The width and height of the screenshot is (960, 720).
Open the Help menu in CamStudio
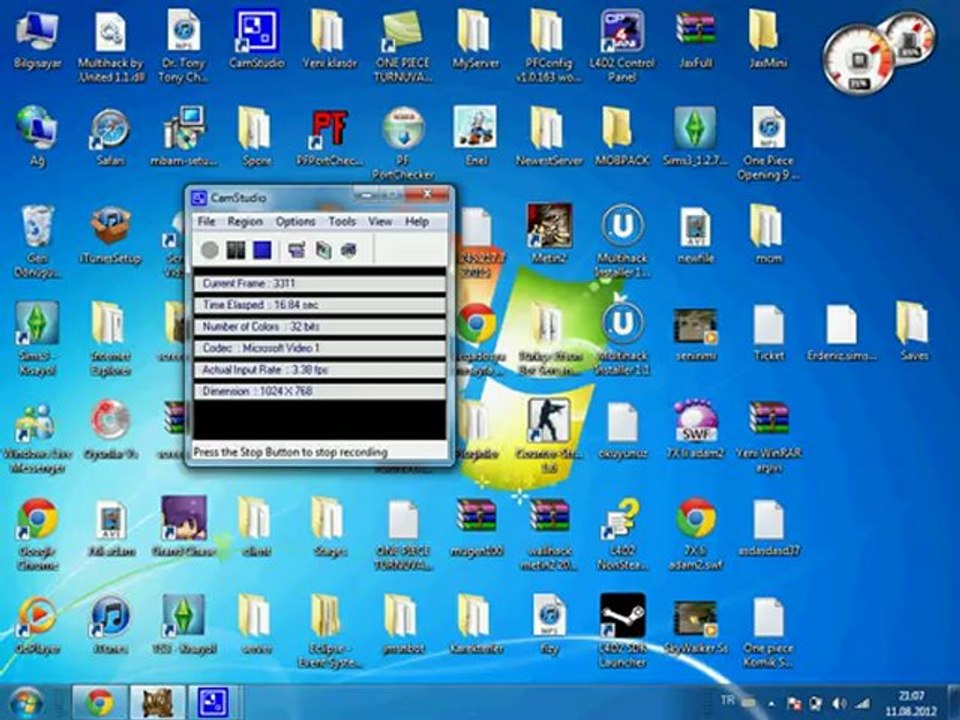click(x=417, y=222)
